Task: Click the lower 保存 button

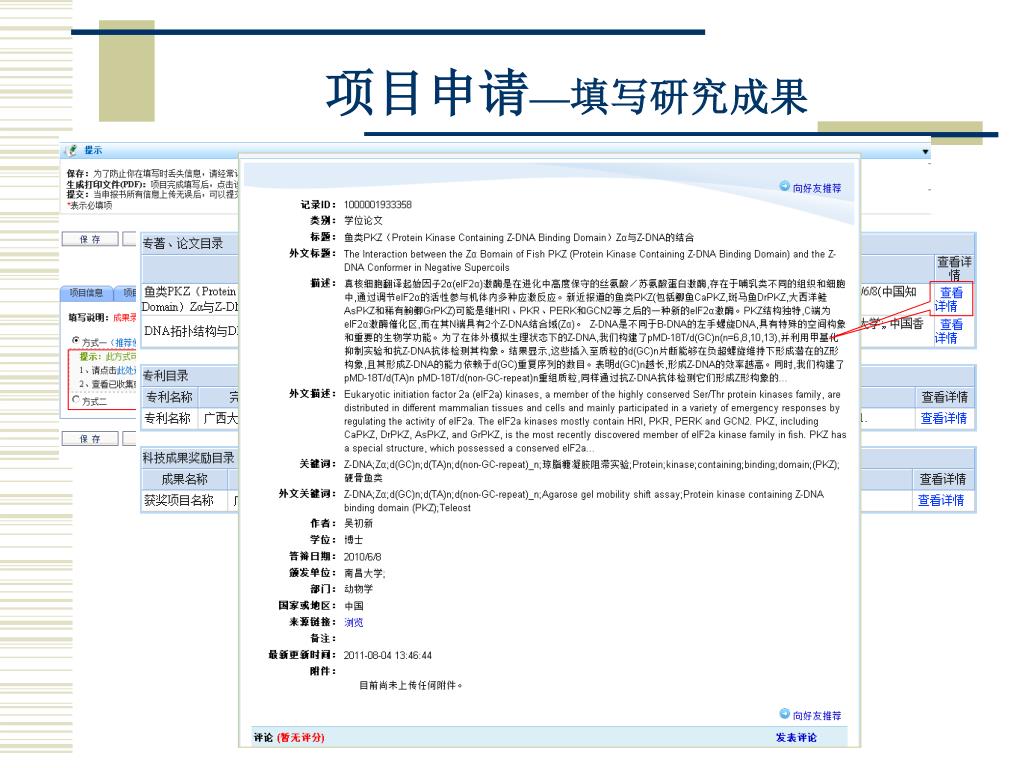Action: point(90,438)
